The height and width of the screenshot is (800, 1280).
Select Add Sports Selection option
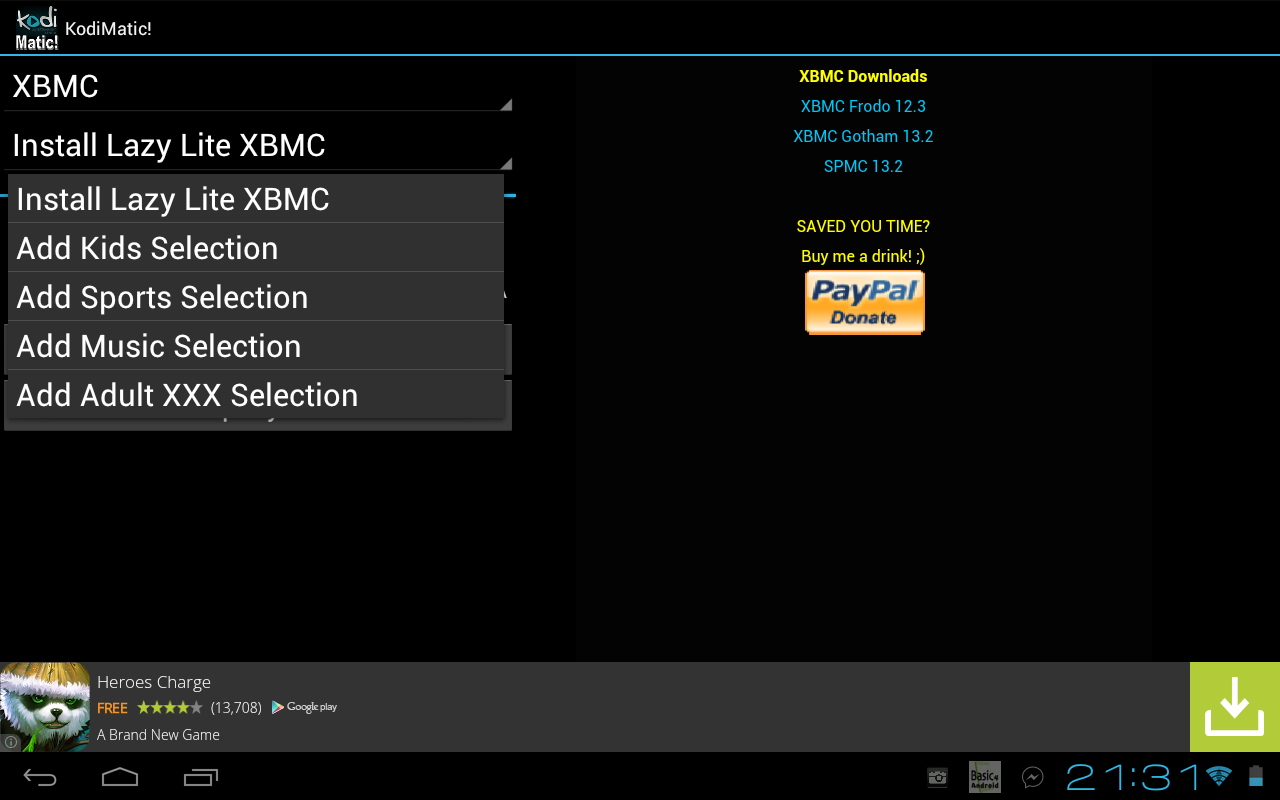pyautogui.click(x=256, y=297)
